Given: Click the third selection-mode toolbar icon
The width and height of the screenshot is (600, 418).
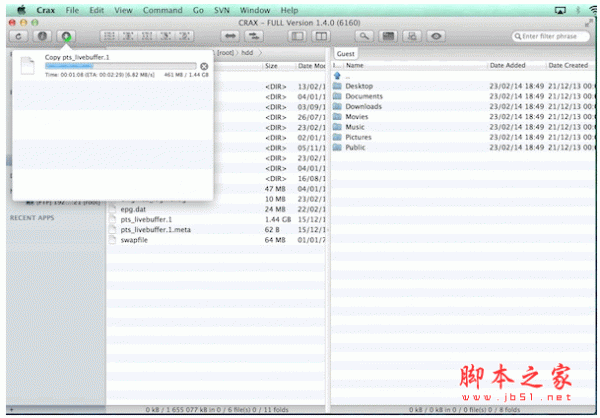Looking at the screenshot, I should pos(147,36).
